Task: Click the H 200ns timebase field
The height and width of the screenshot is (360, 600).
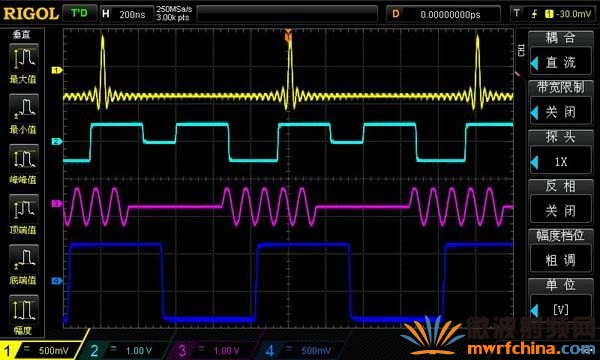Action: 127,14
